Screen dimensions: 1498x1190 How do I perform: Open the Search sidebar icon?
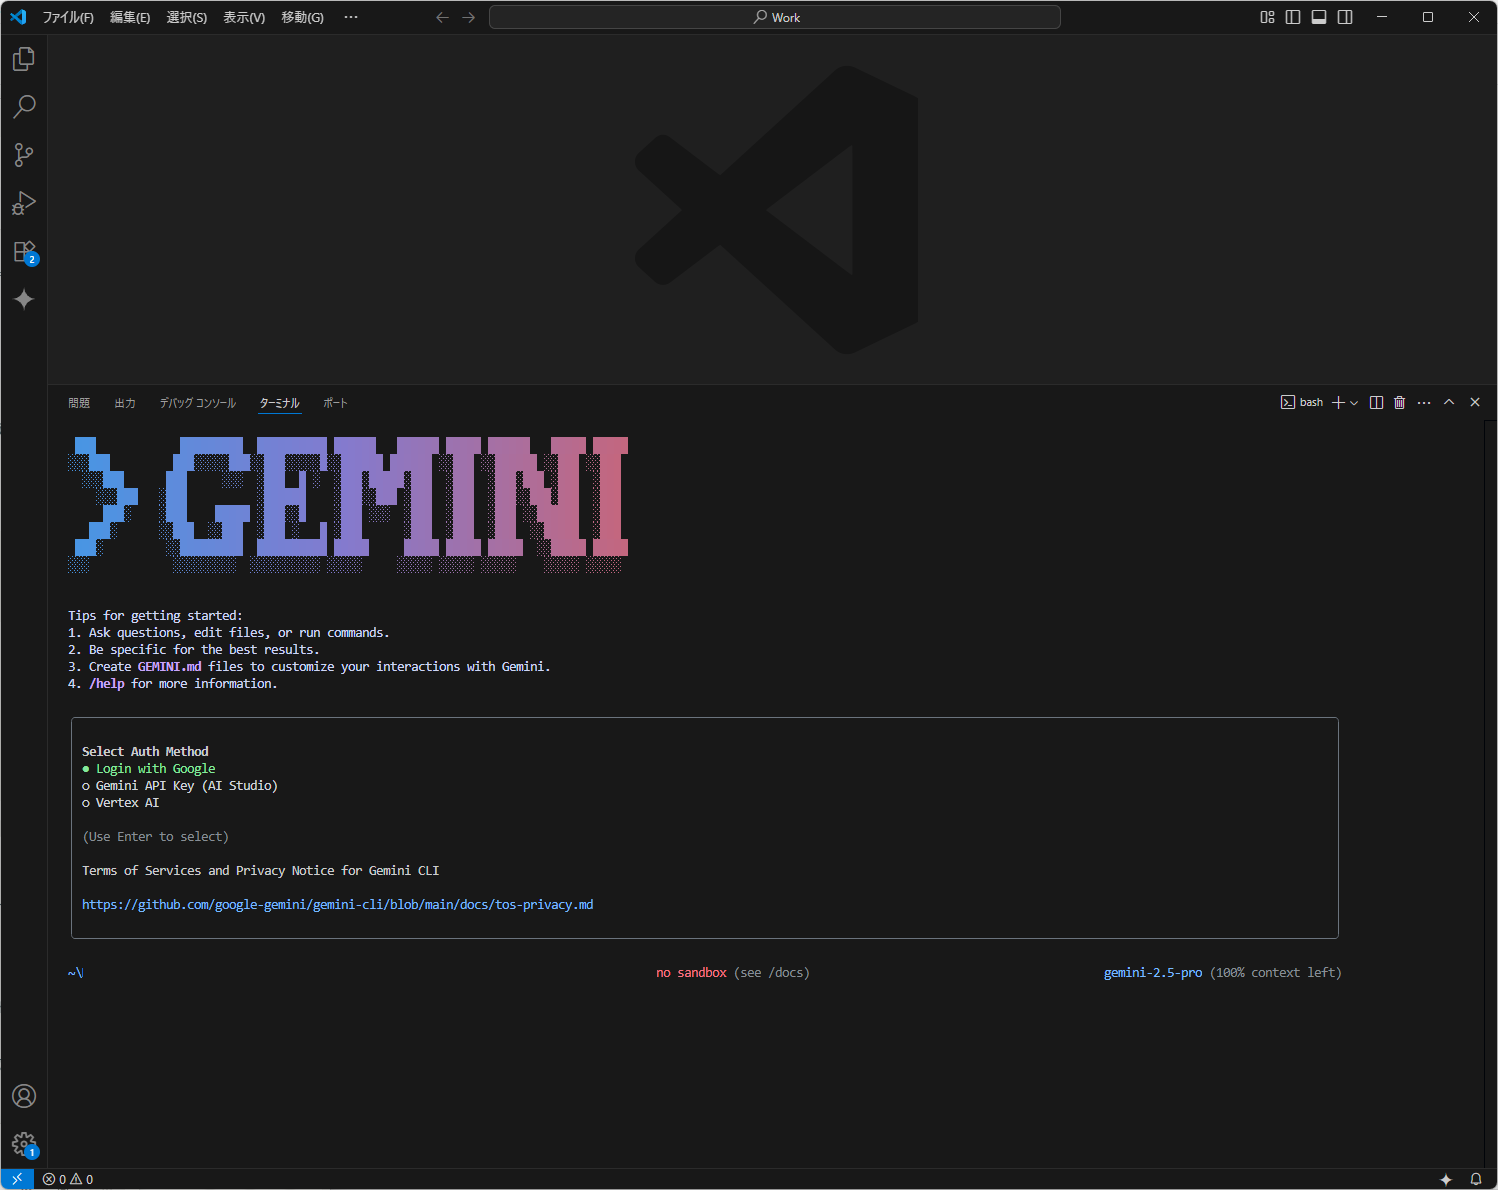(23, 106)
